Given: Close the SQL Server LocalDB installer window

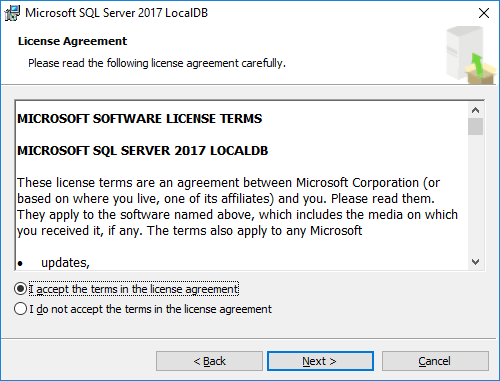Looking at the screenshot, I should pos(484,13).
